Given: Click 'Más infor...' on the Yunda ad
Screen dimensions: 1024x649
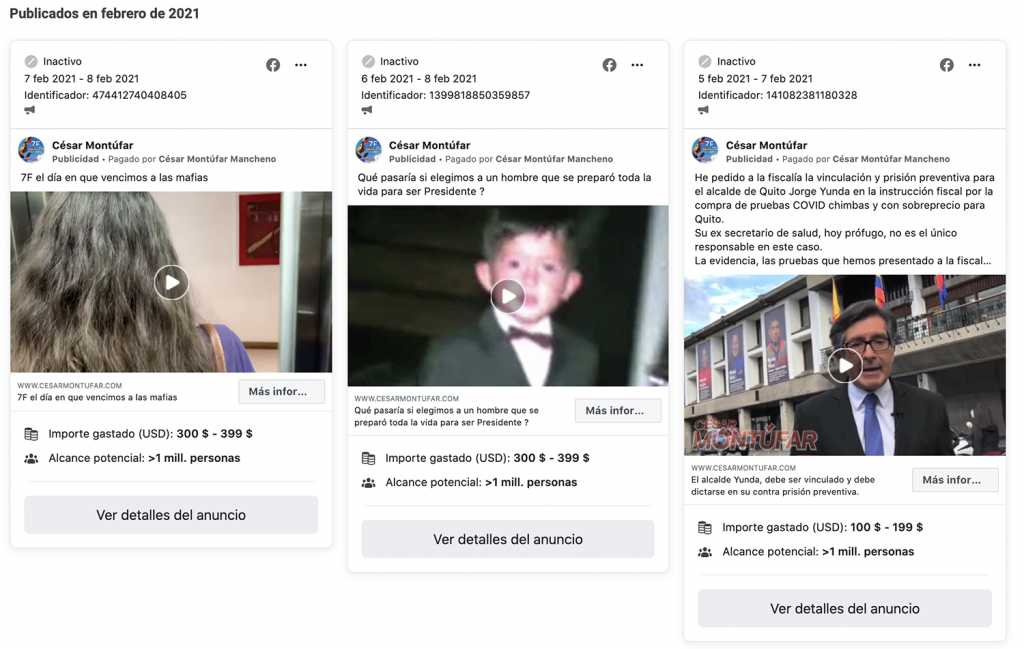Looking at the screenshot, I should pyautogui.click(x=954, y=480).
